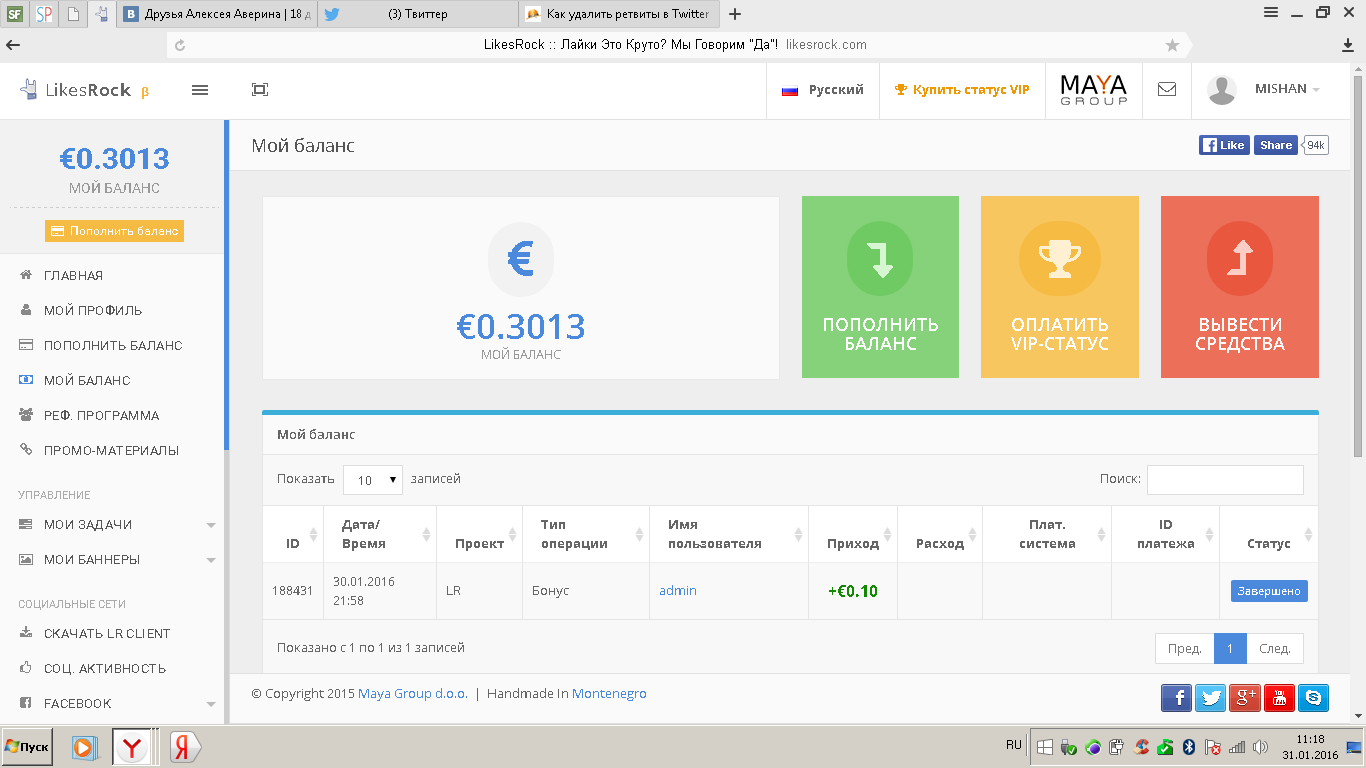
Task: Select page 1 in pagination
Action: pyautogui.click(x=1230, y=648)
